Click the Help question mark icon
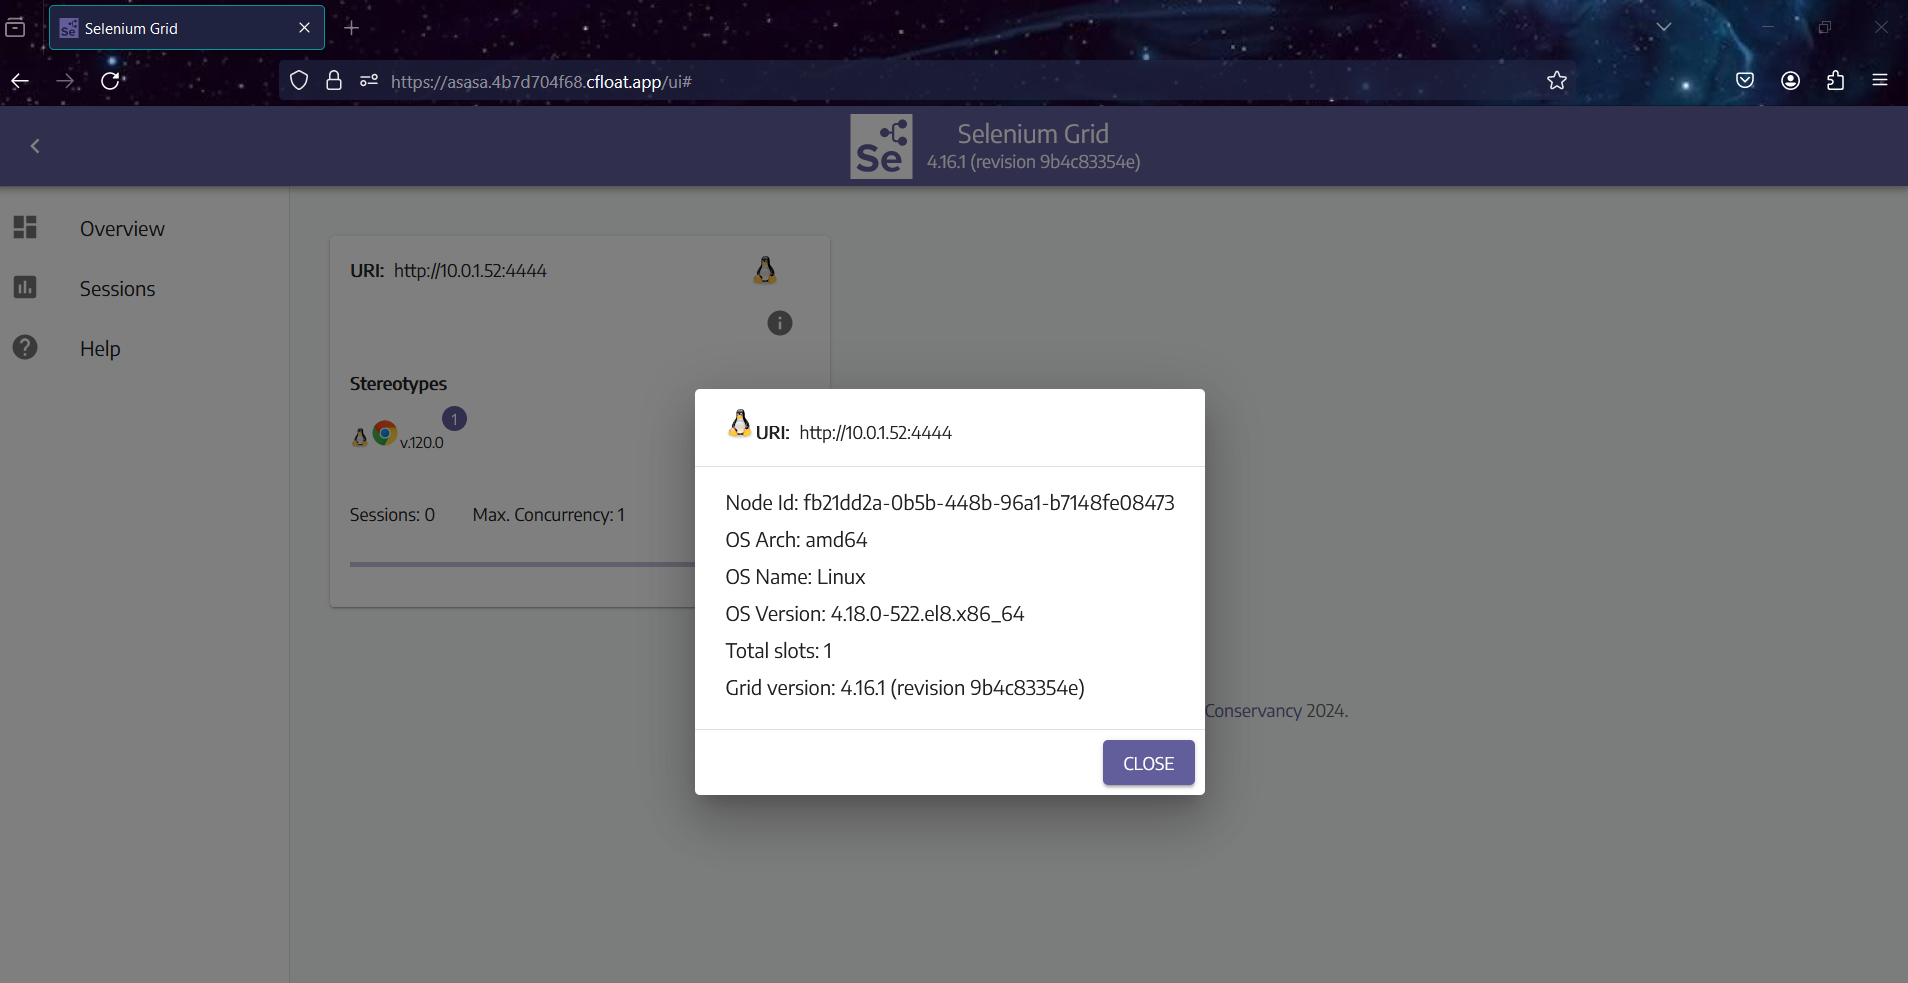Image resolution: width=1908 pixels, height=983 pixels. [25, 347]
